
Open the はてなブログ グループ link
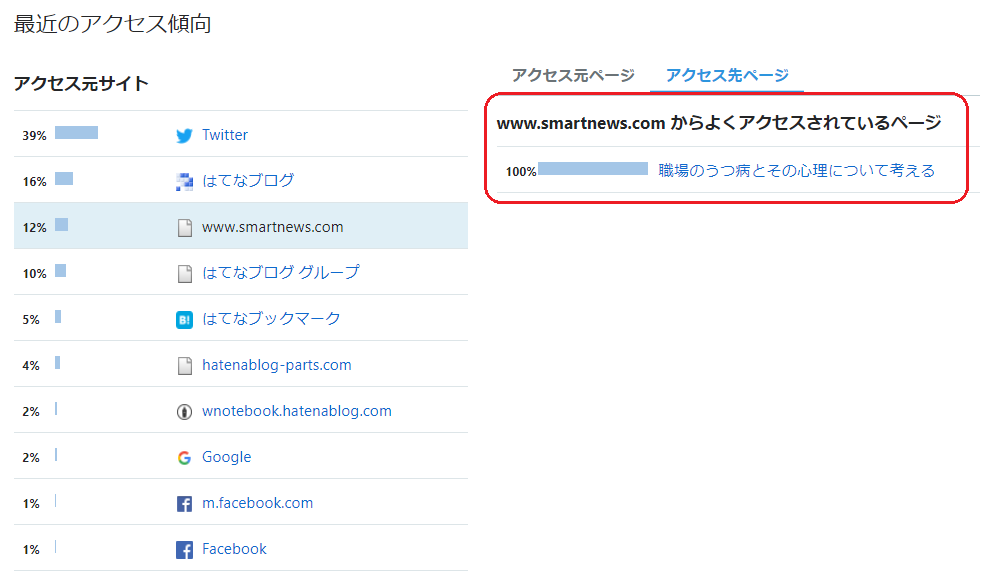[x=281, y=273]
